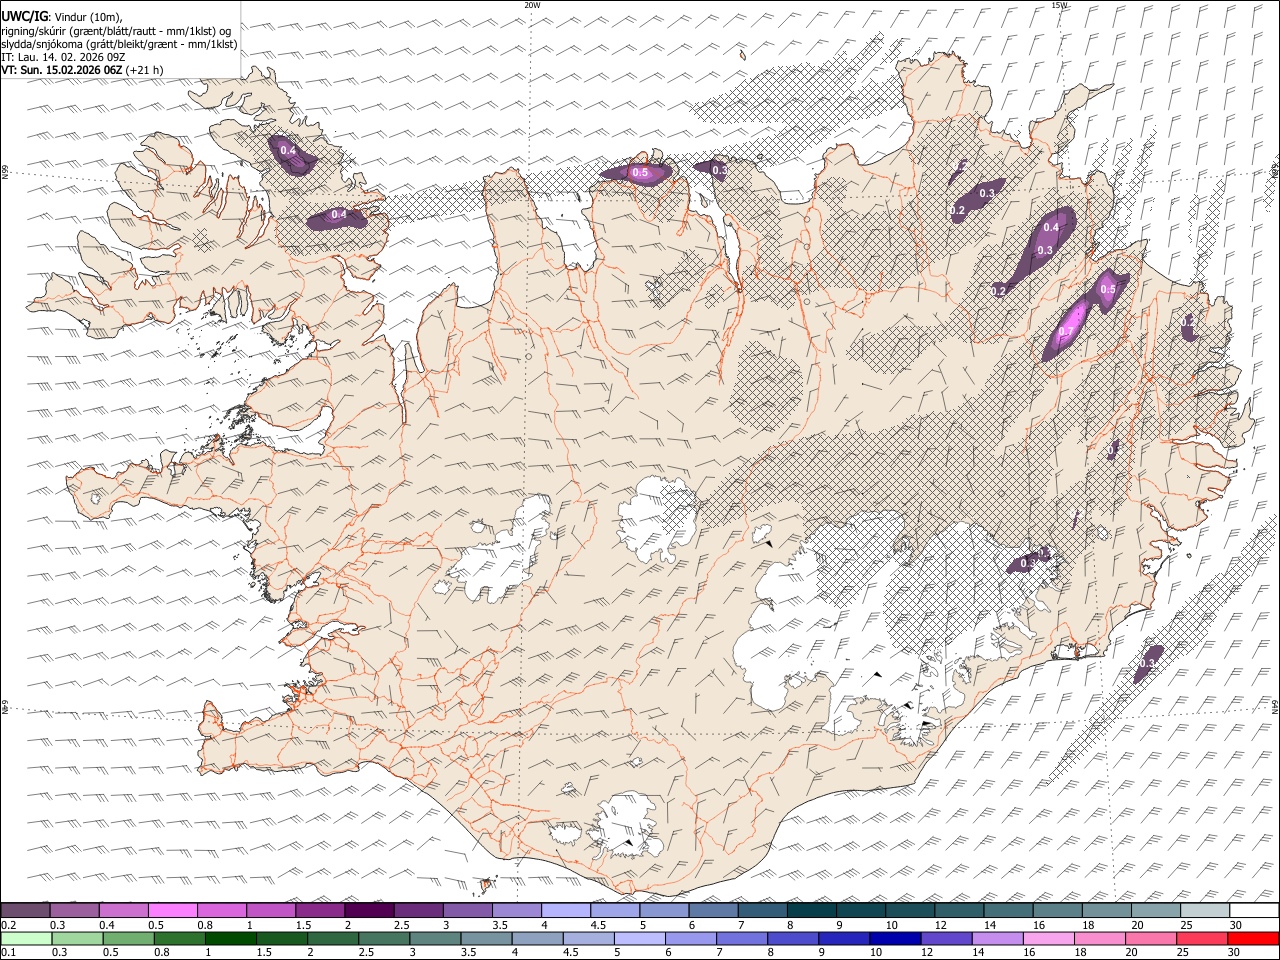Click the 4.5 value in the upper legend row
Viewport: 1280px width, 960px height.
[x=598, y=925]
